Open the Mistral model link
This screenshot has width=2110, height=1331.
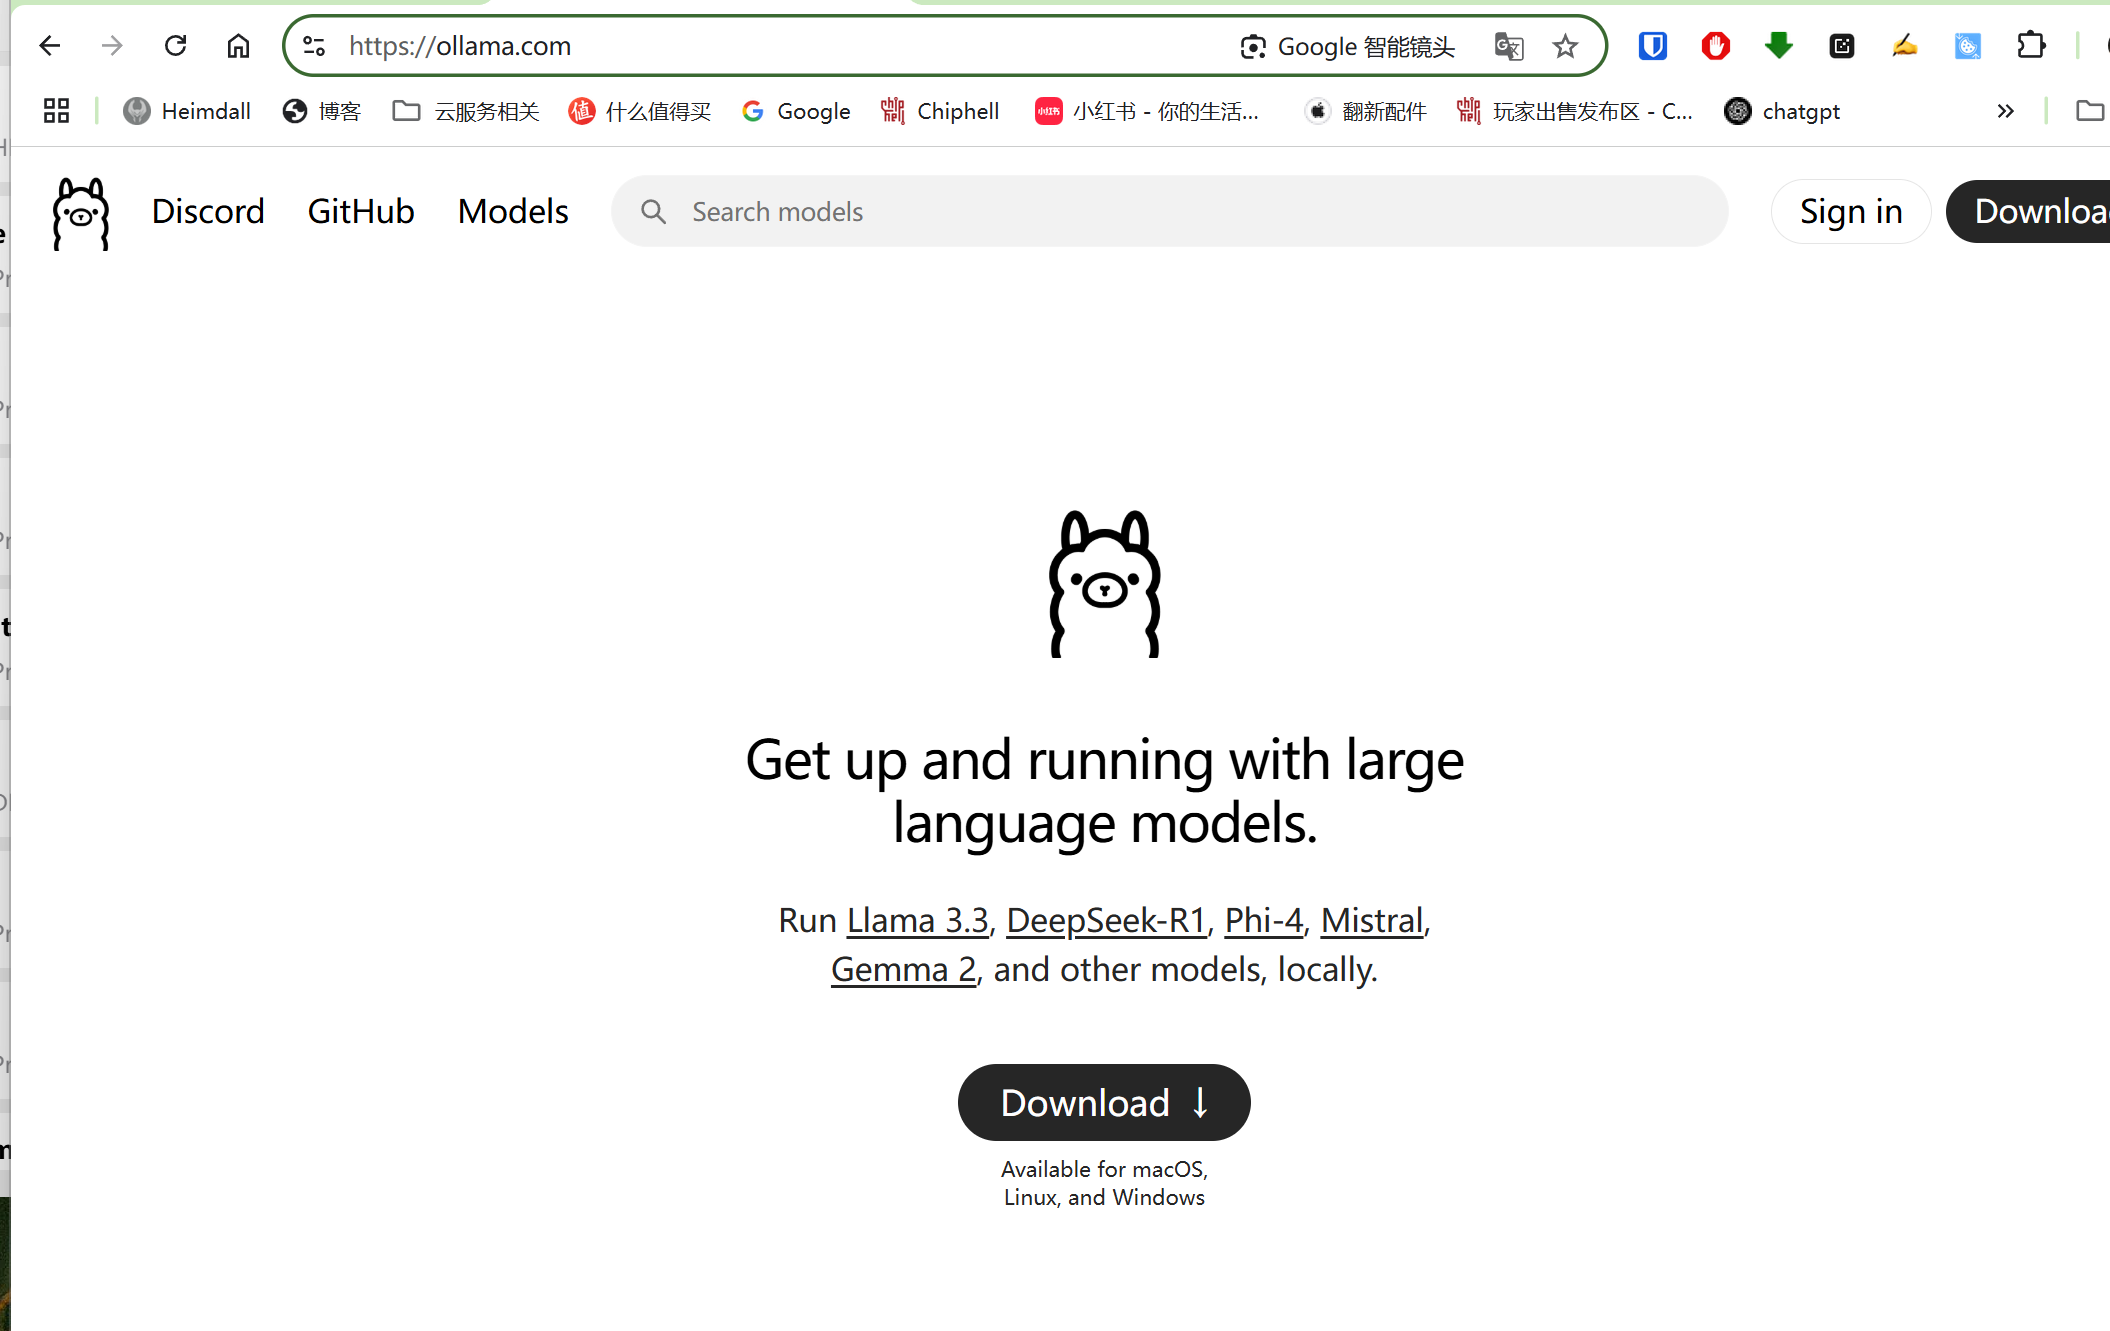(1372, 920)
